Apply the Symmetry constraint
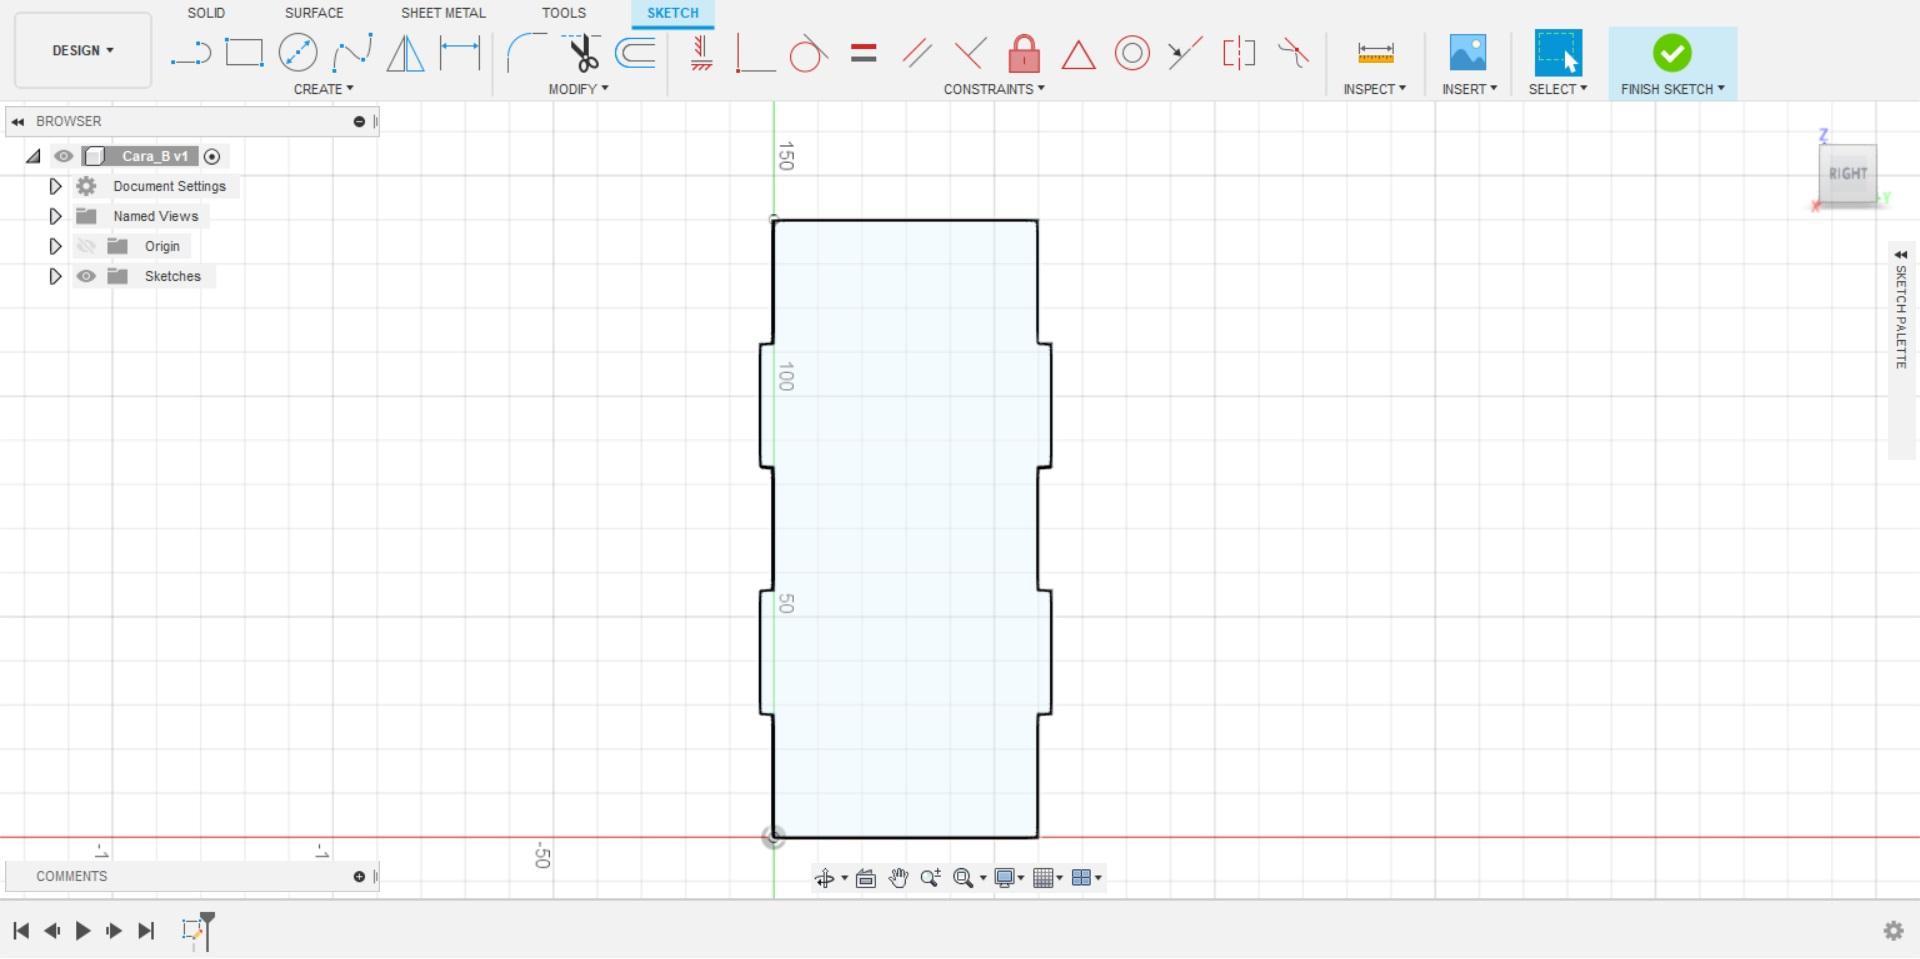The image size is (1920, 959). point(1239,53)
